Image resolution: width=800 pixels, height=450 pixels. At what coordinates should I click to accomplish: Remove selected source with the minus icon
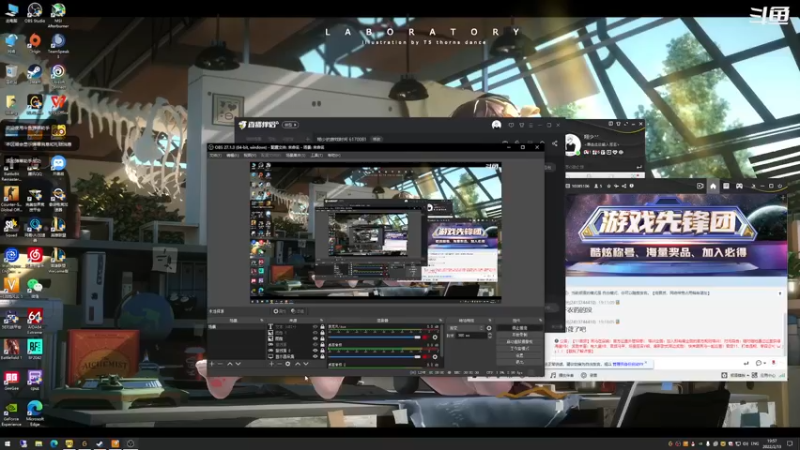[x=280, y=364]
